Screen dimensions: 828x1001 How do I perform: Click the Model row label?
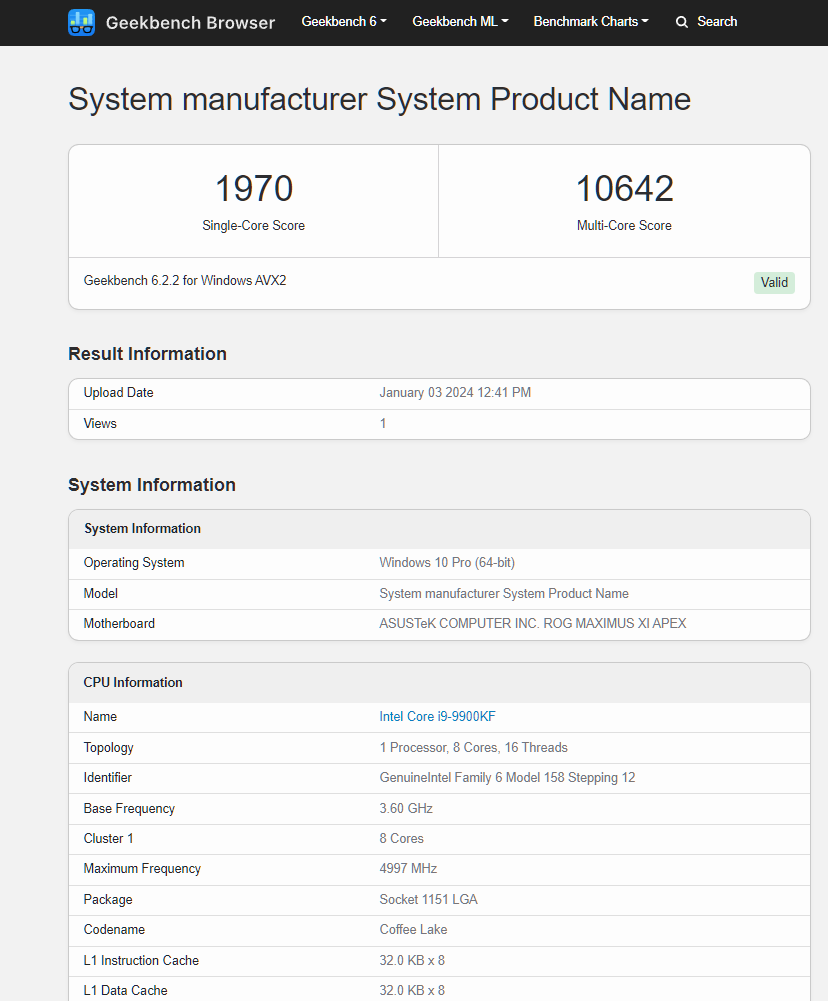(x=100, y=593)
